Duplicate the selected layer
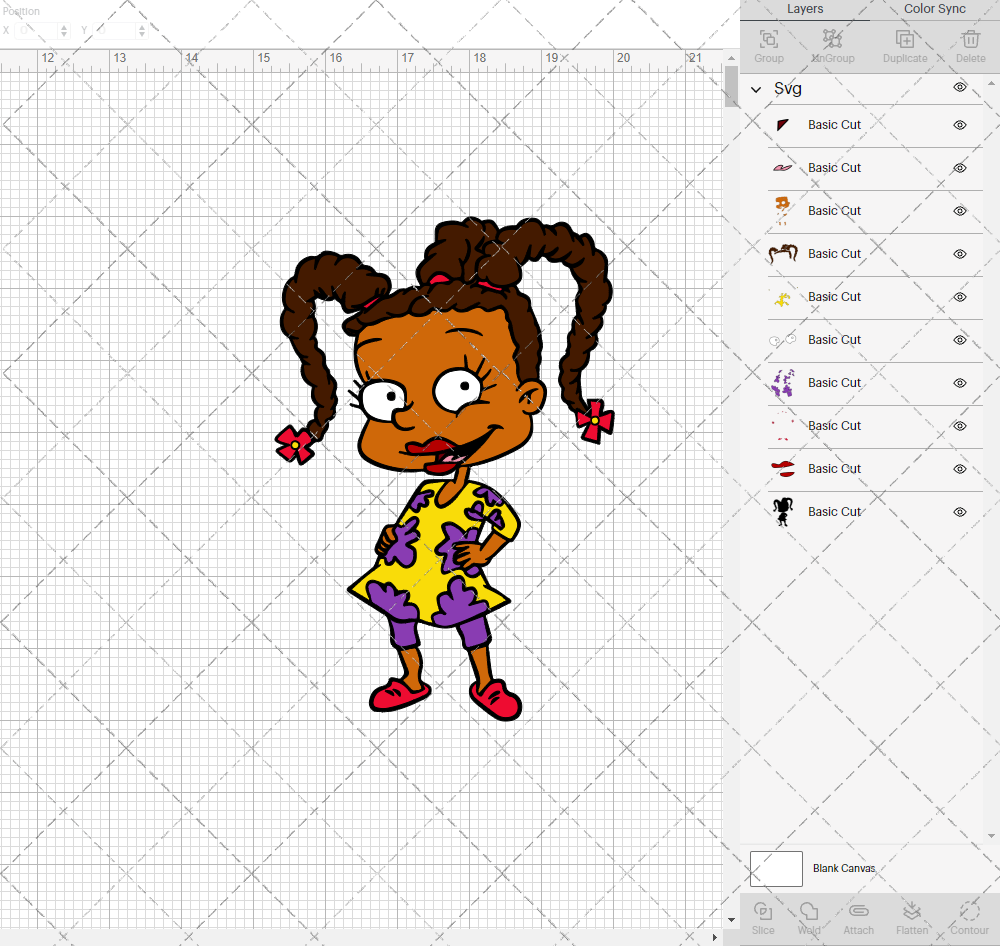 (904, 45)
